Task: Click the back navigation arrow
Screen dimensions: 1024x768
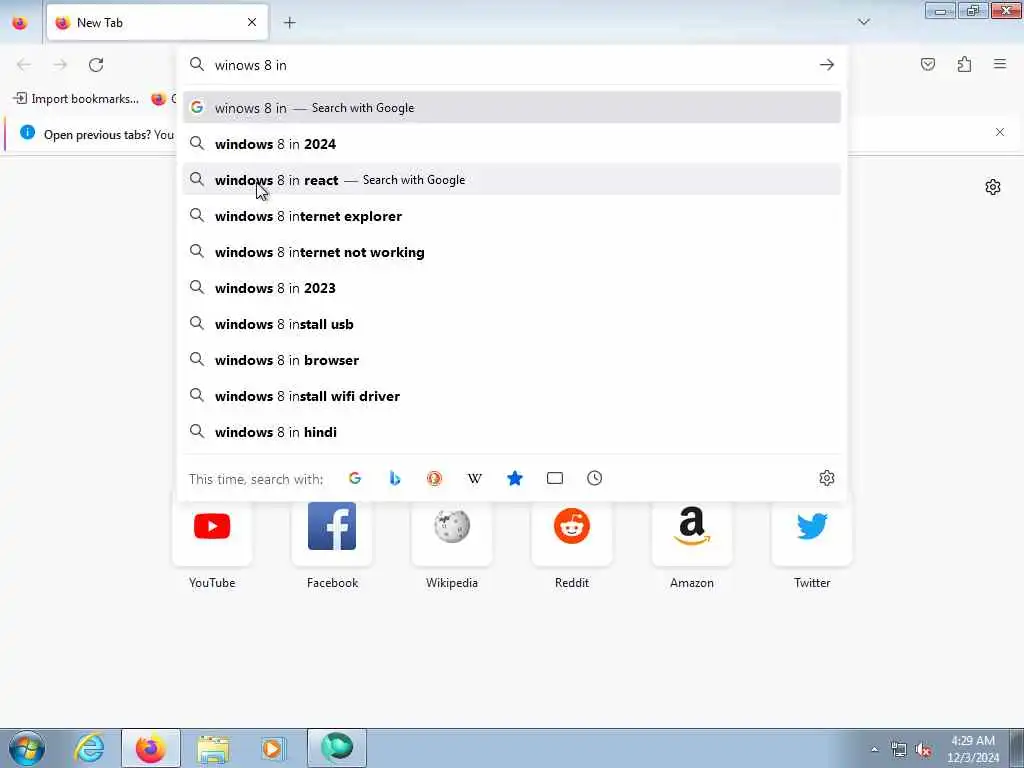Action: 24,65
